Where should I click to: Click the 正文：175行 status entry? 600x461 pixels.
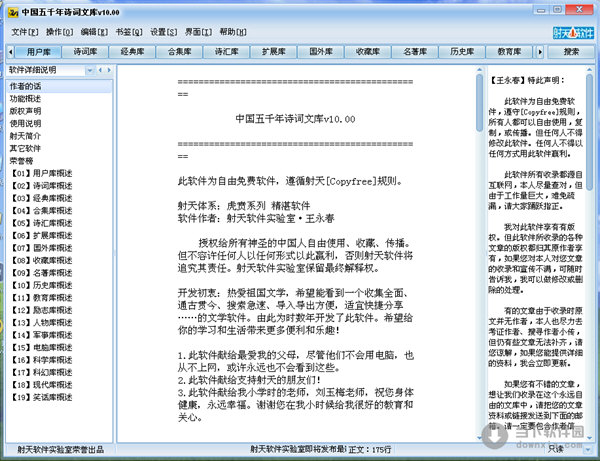click(370, 450)
